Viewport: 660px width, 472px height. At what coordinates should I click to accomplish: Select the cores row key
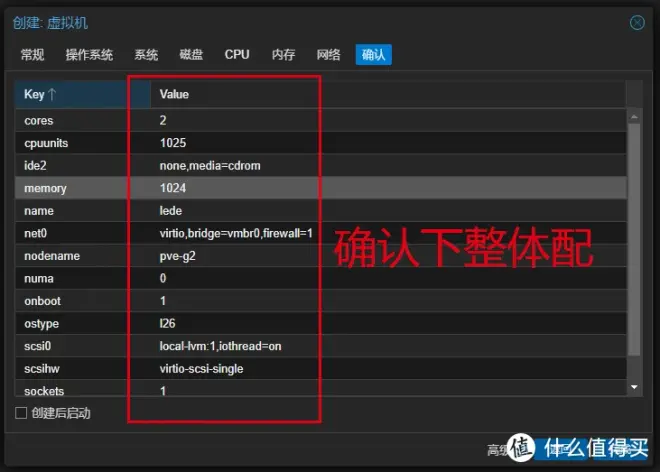point(39,120)
